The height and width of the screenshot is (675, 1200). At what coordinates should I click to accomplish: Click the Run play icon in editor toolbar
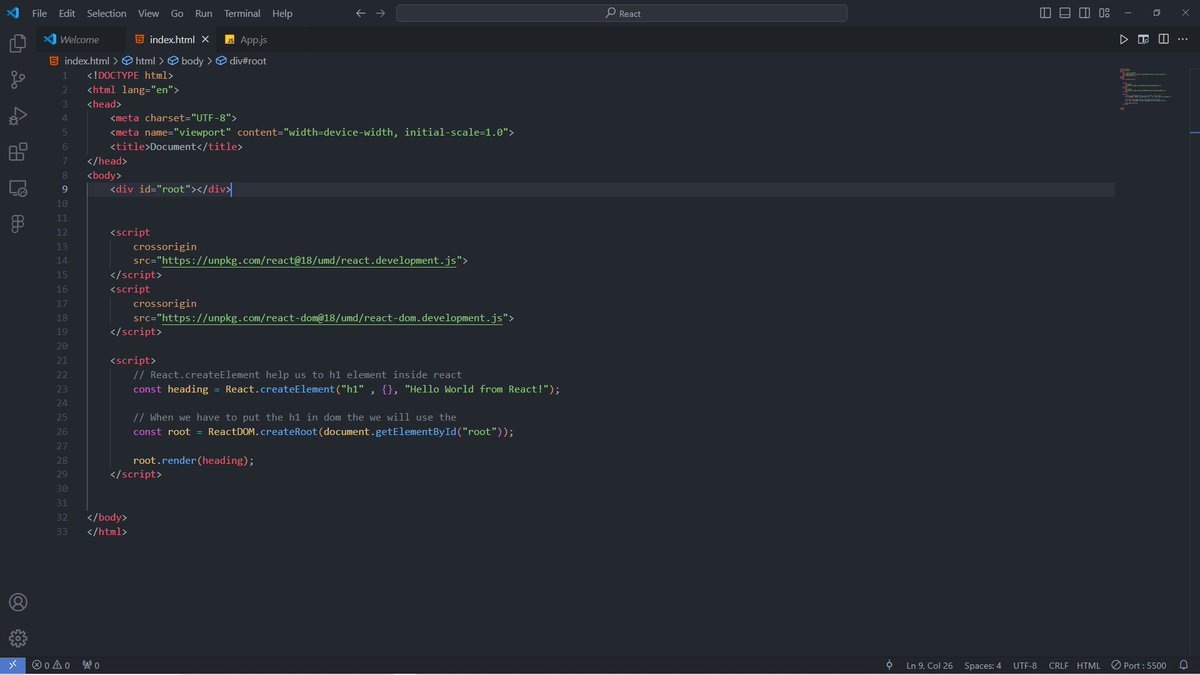pyautogui.click(x=1124, y=39)
